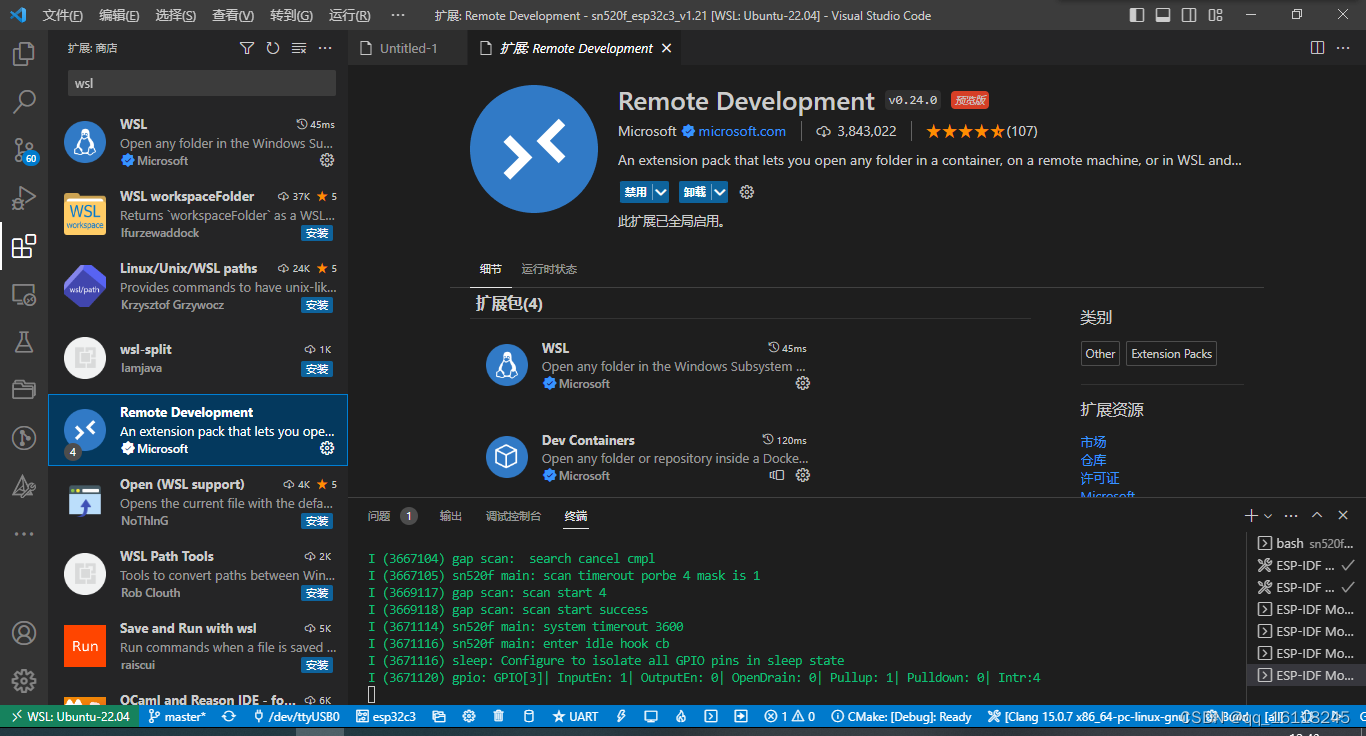Click the 禁用 disable button

pyautogui.click(x=635, y=192)
